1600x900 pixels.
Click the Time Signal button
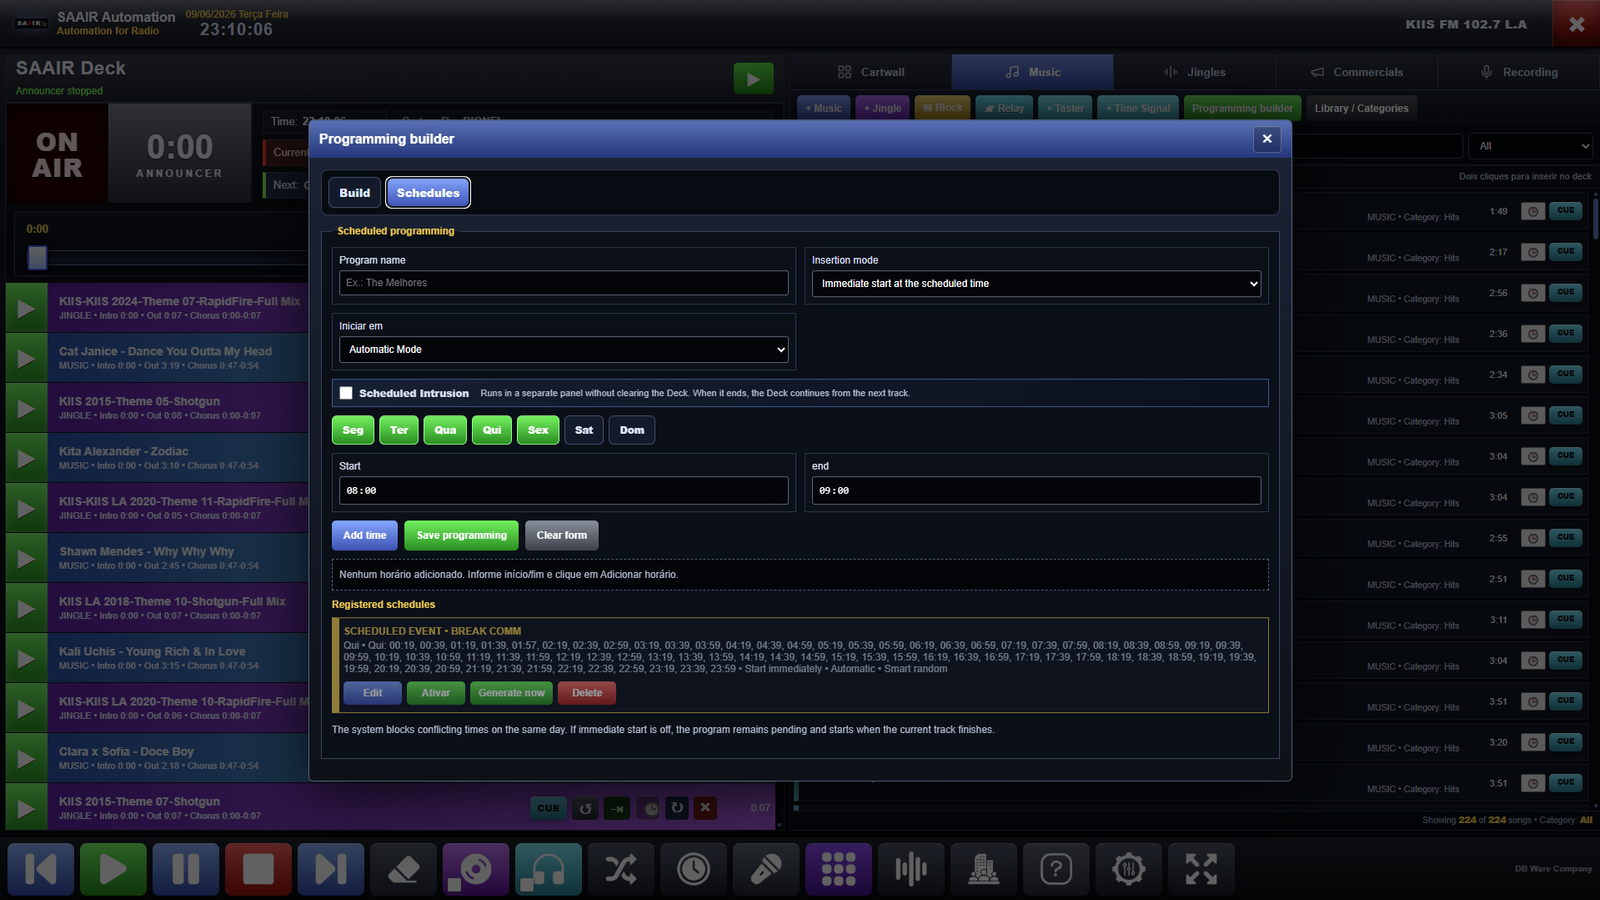[x=1138, y=108]
